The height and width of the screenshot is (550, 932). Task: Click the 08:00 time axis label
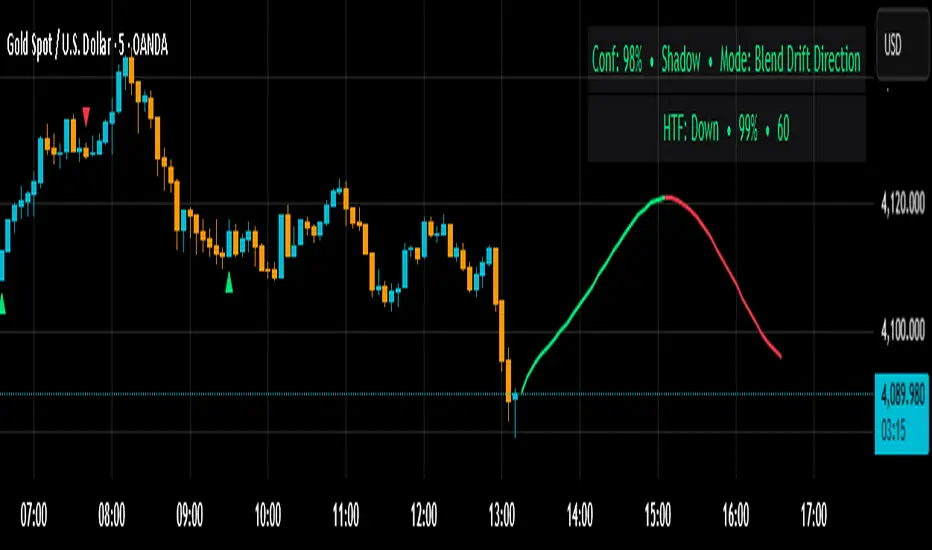pos(112,515)
